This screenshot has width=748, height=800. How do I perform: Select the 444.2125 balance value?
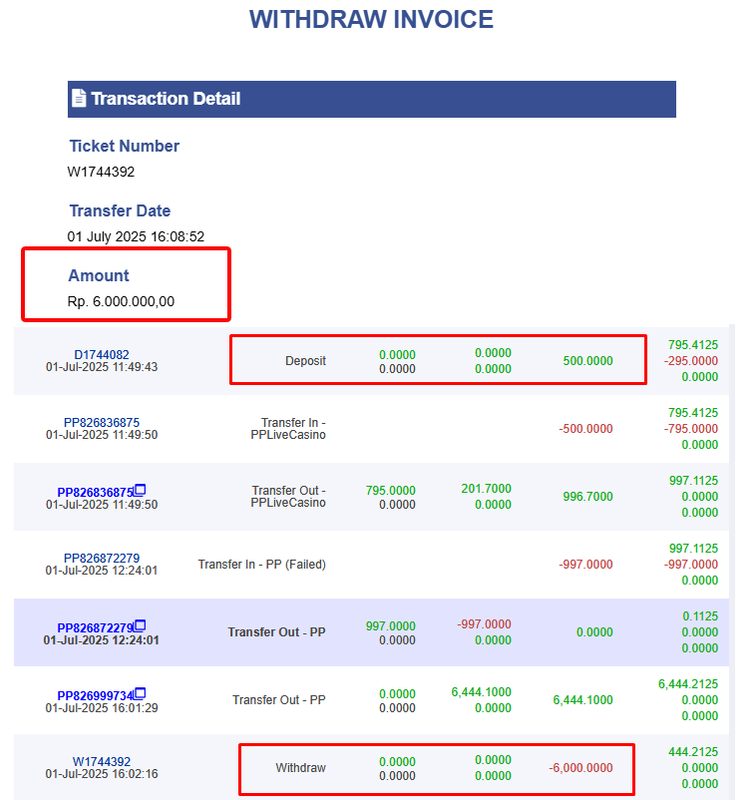point(693,752)
